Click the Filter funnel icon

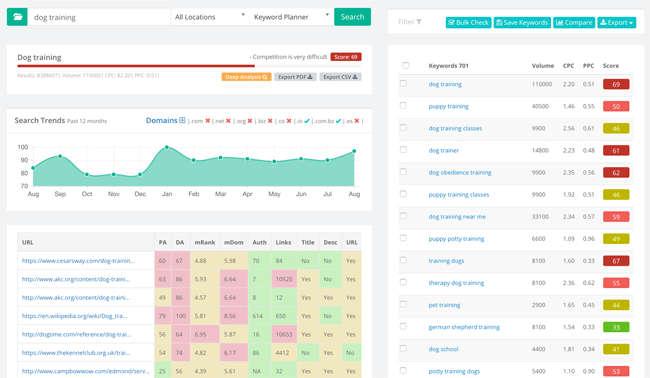(419, 22)
